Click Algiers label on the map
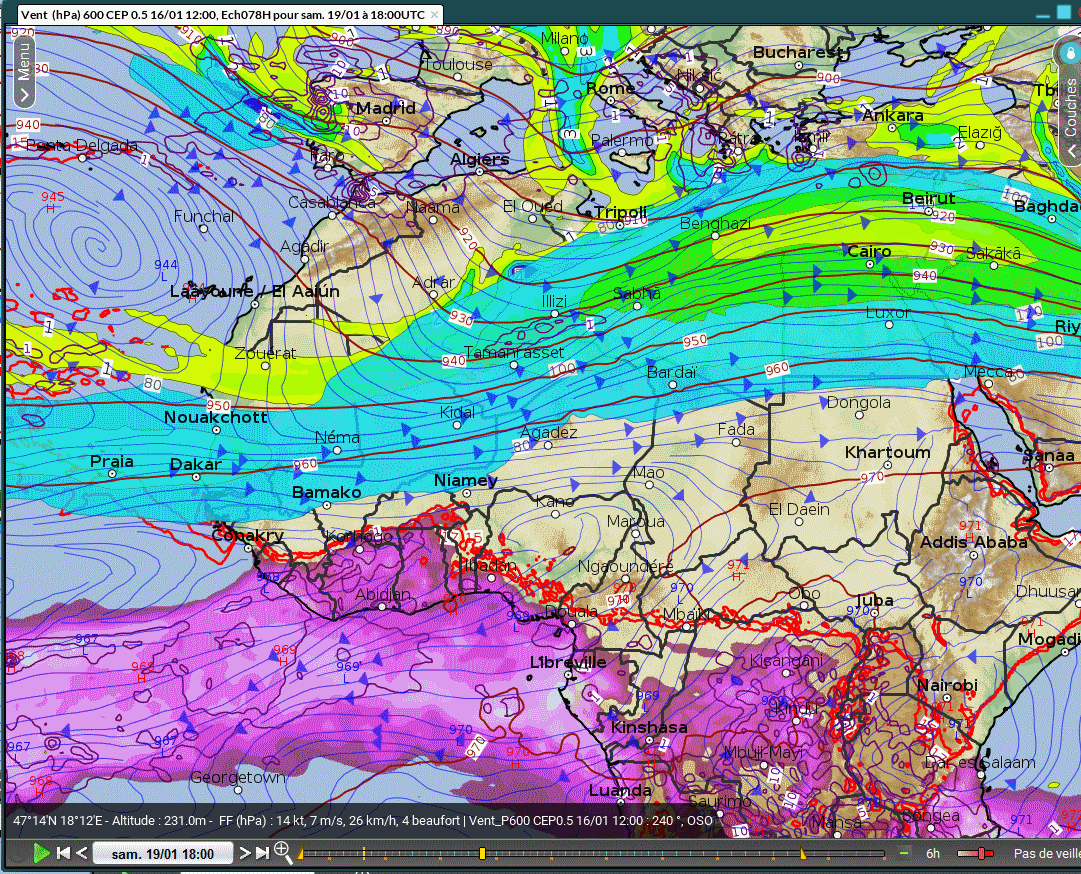This screenshot has width=1081, height=874. pos(480,159)
